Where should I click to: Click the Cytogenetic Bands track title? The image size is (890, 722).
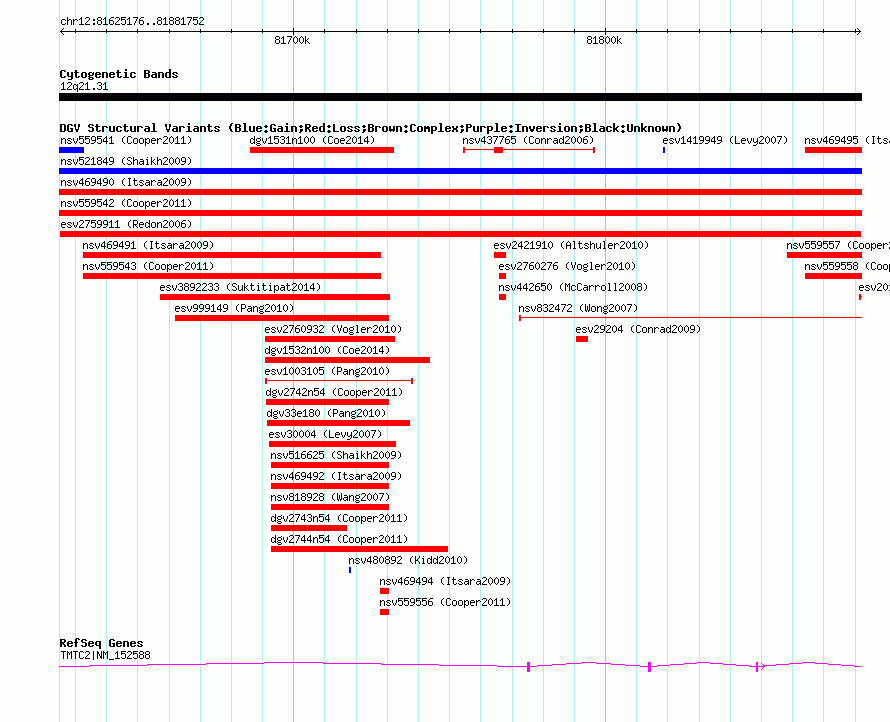point(119,74)
